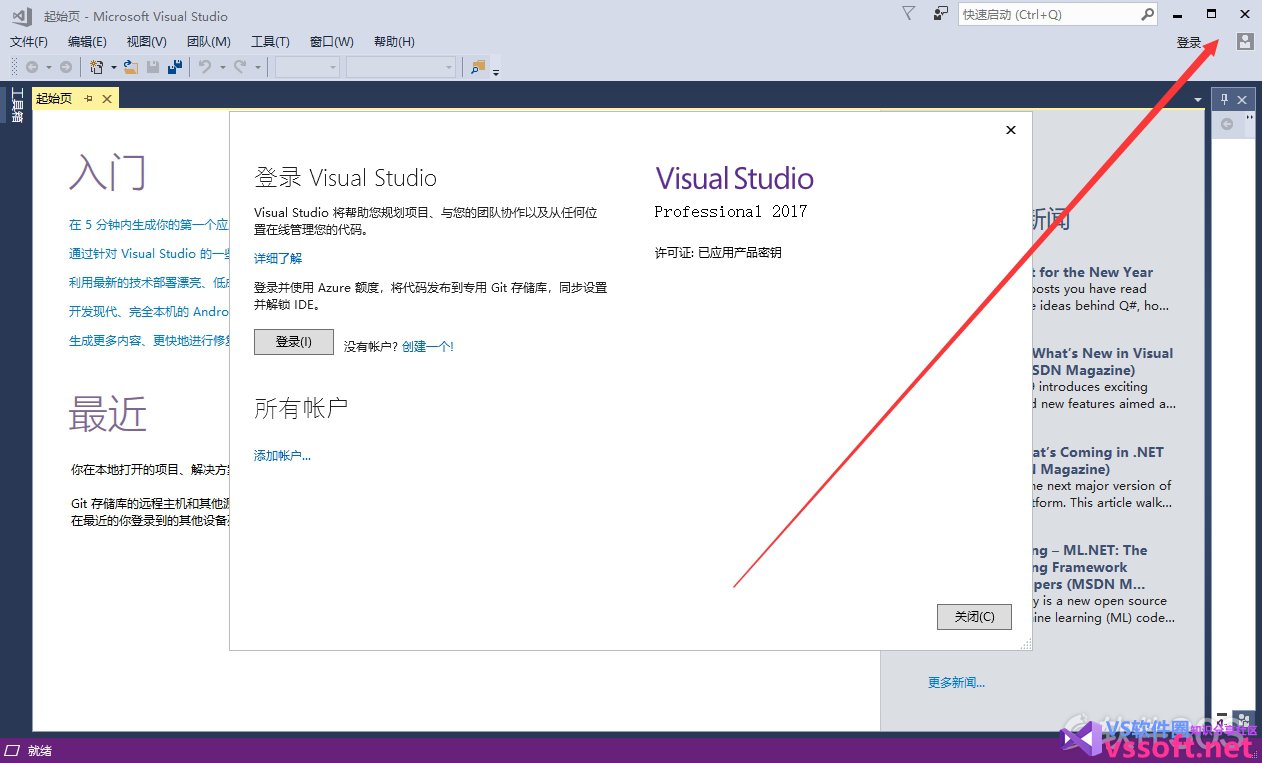Open the 窗口(W) menu
1262x763 pixels.
pyautogui.click(x=332, y=41)
